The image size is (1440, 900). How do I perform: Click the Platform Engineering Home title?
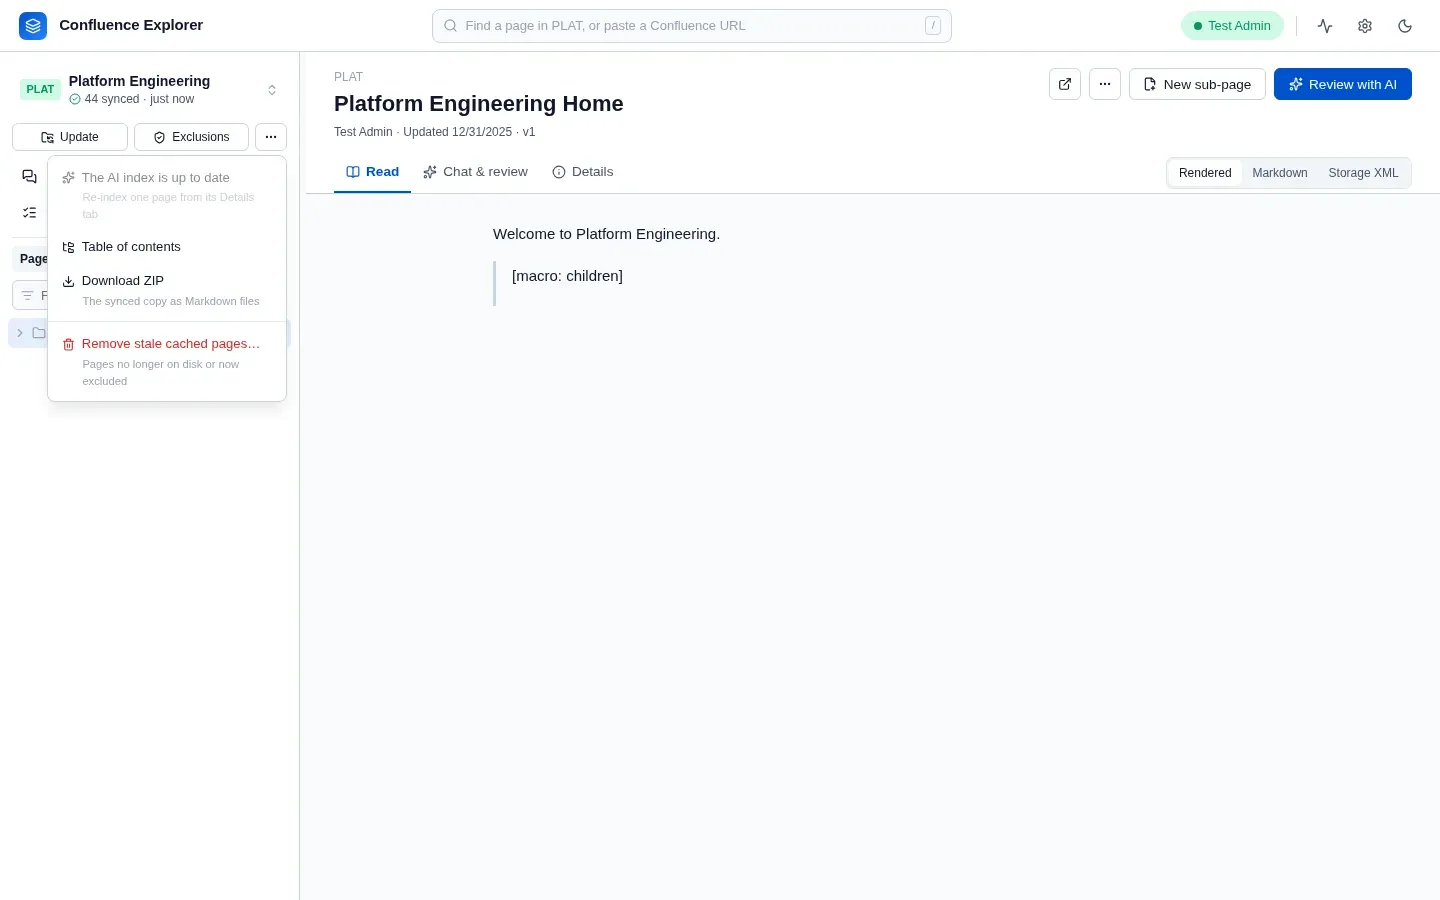coord(479,104)
